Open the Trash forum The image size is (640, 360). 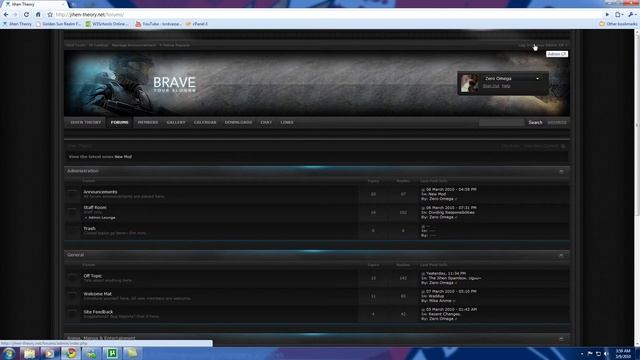pyautogui.click(x=89, y=229)
